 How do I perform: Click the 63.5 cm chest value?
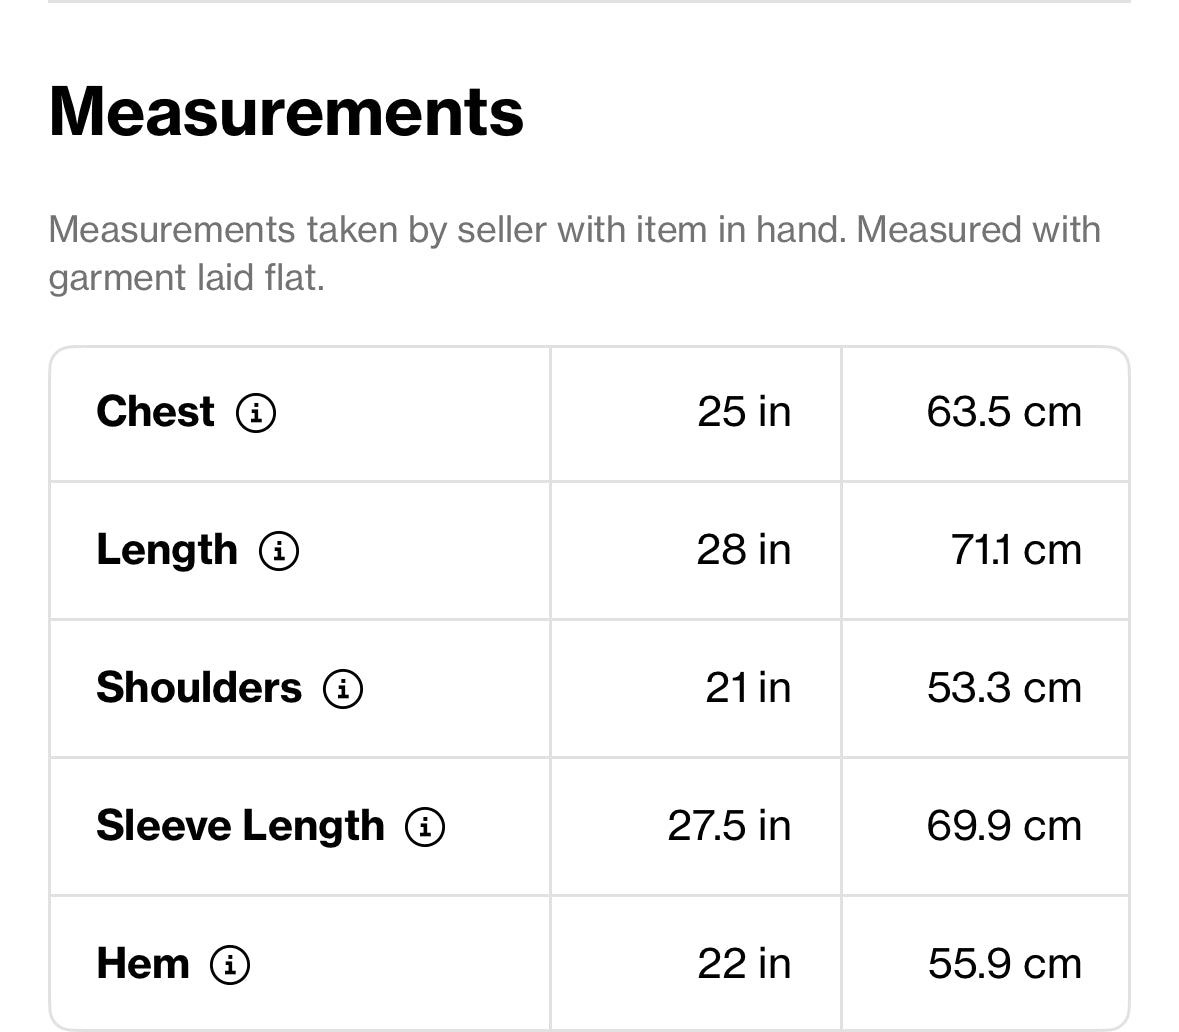1004,412
